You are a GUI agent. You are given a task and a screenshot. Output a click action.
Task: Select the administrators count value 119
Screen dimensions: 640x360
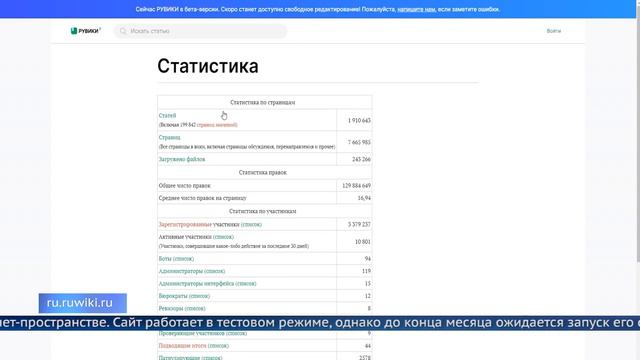[366, 271]
